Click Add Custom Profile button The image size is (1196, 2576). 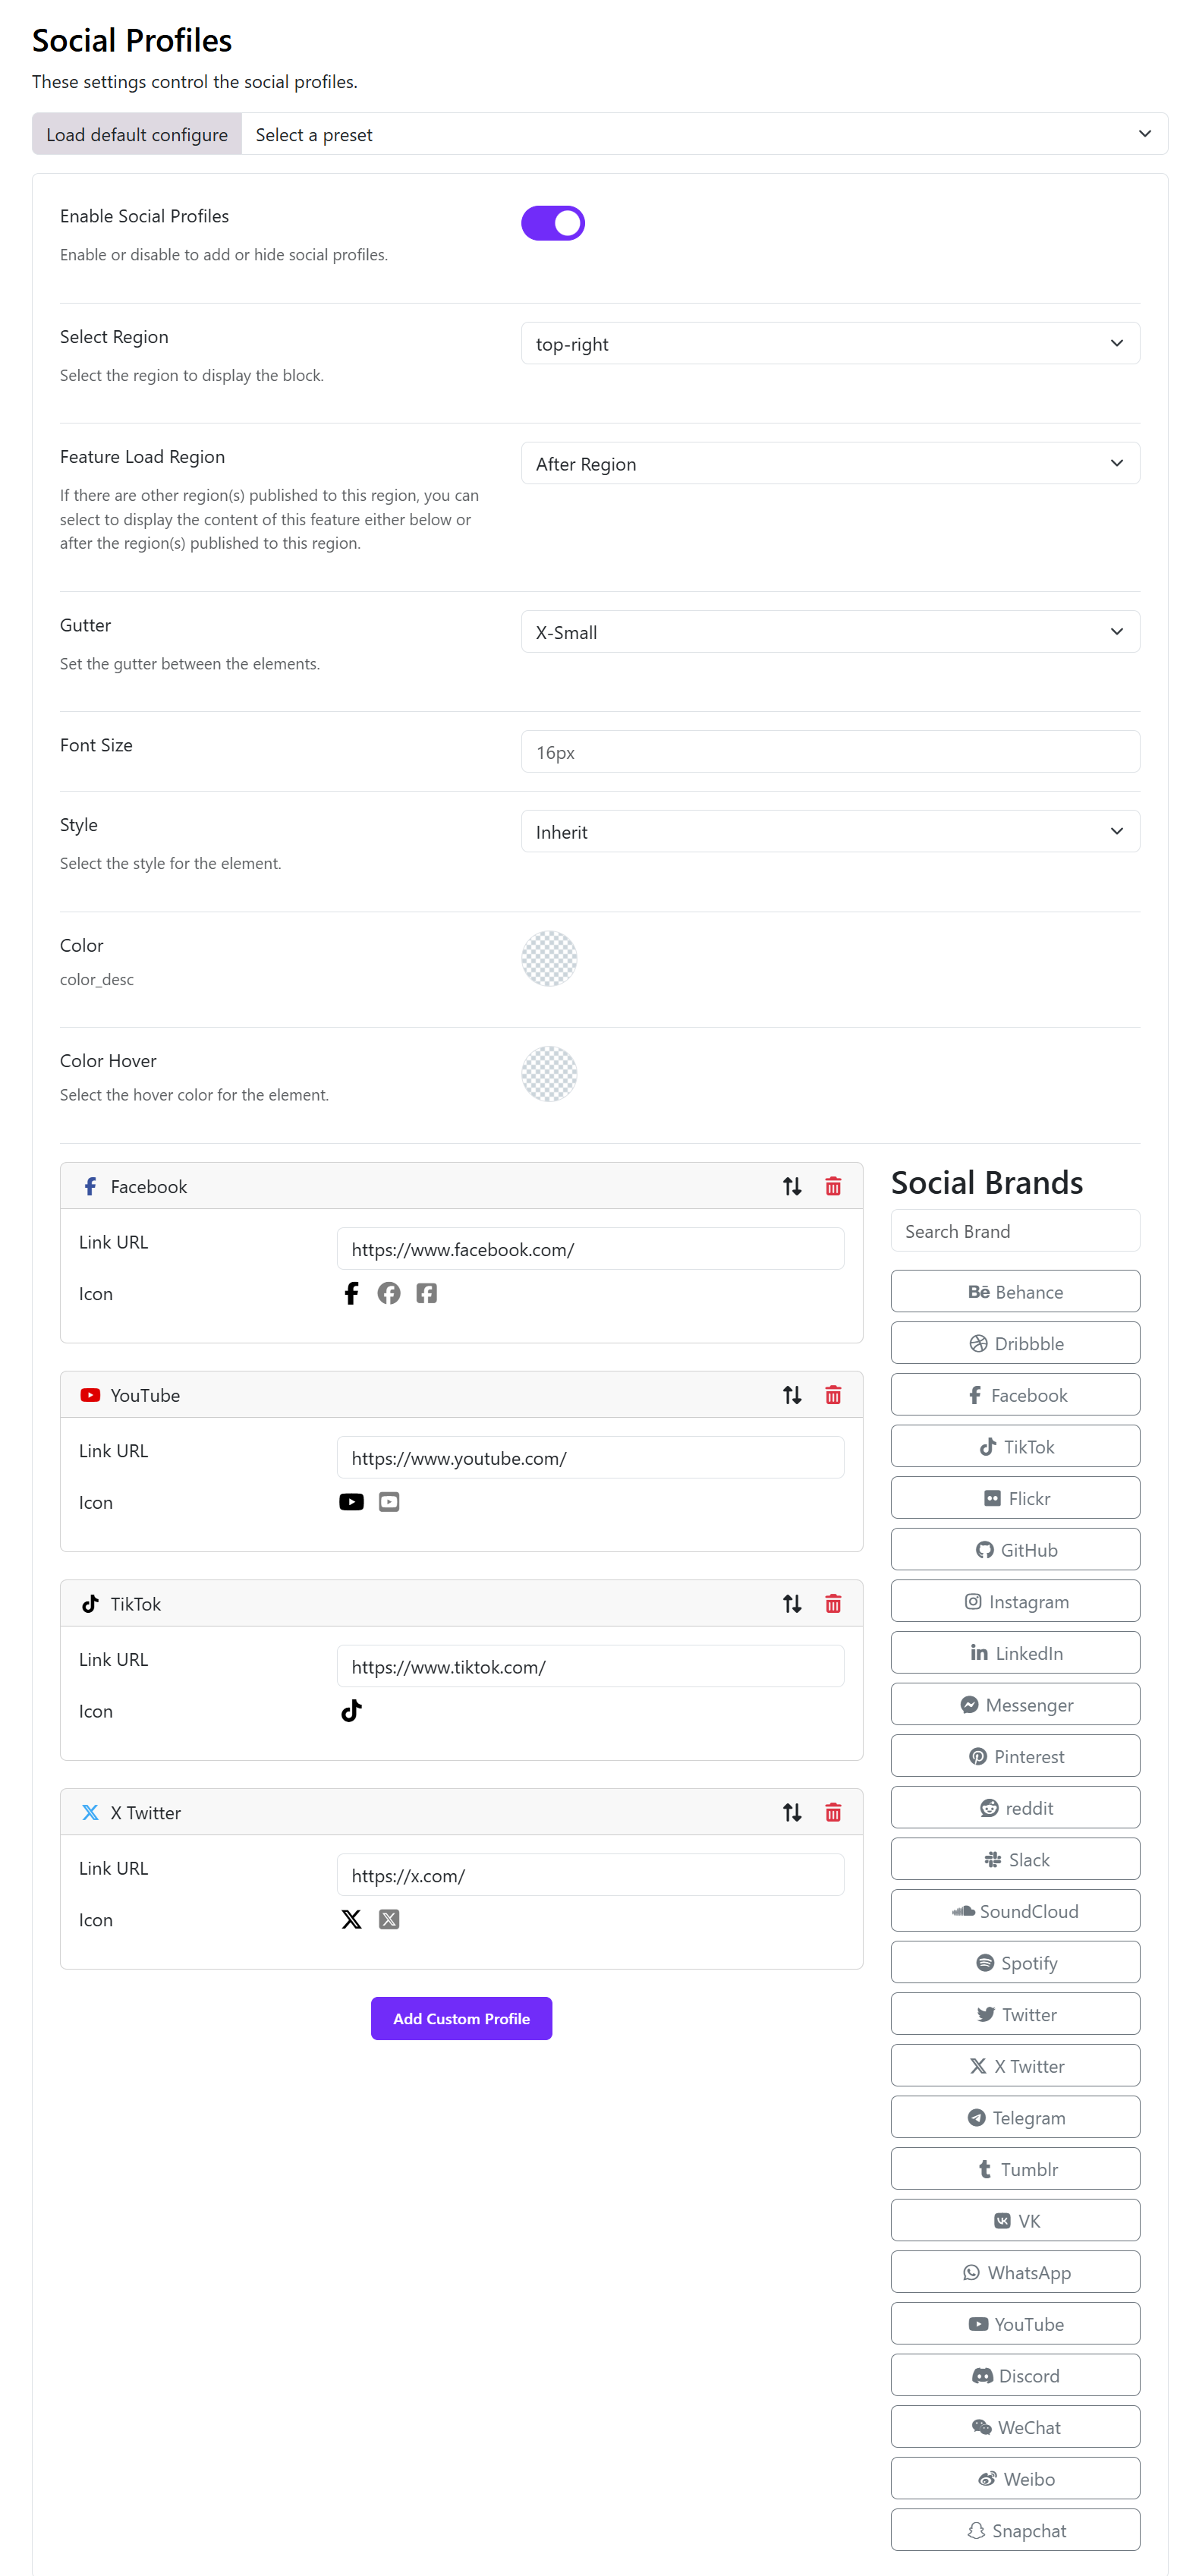[461, 2019]
